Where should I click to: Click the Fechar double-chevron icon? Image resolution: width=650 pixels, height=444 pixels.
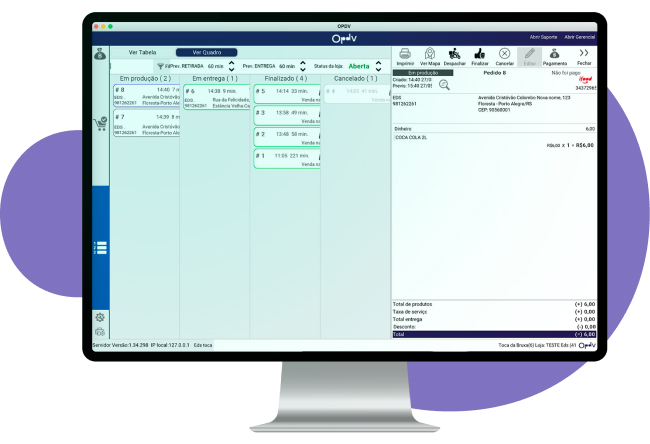coord(584,55)
